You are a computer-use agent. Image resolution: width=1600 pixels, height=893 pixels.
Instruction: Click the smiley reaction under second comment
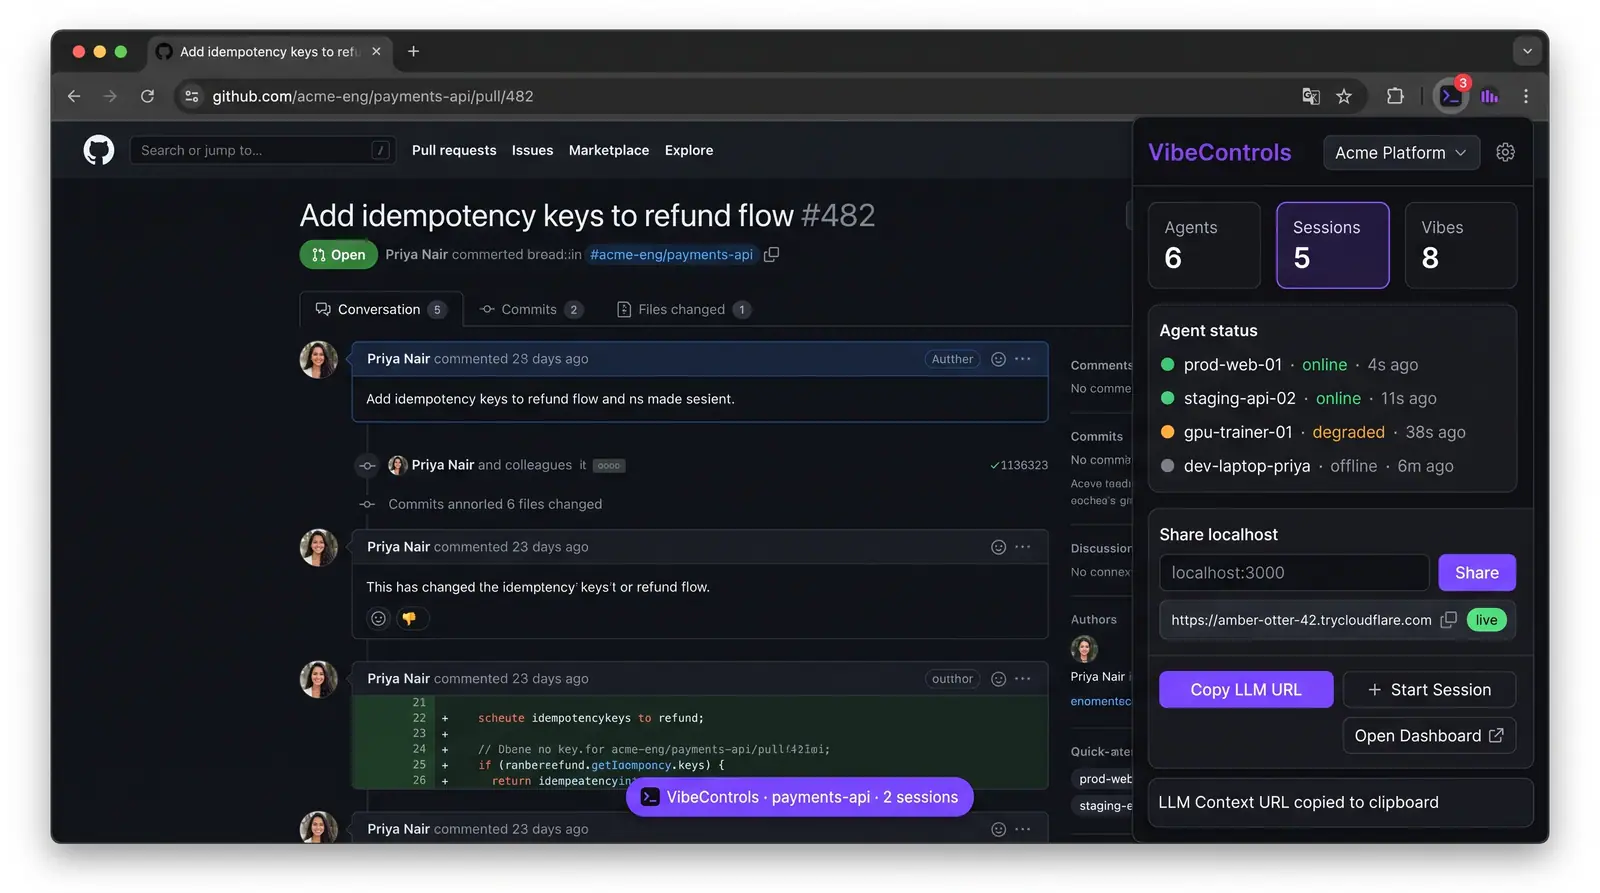(378, 618)
